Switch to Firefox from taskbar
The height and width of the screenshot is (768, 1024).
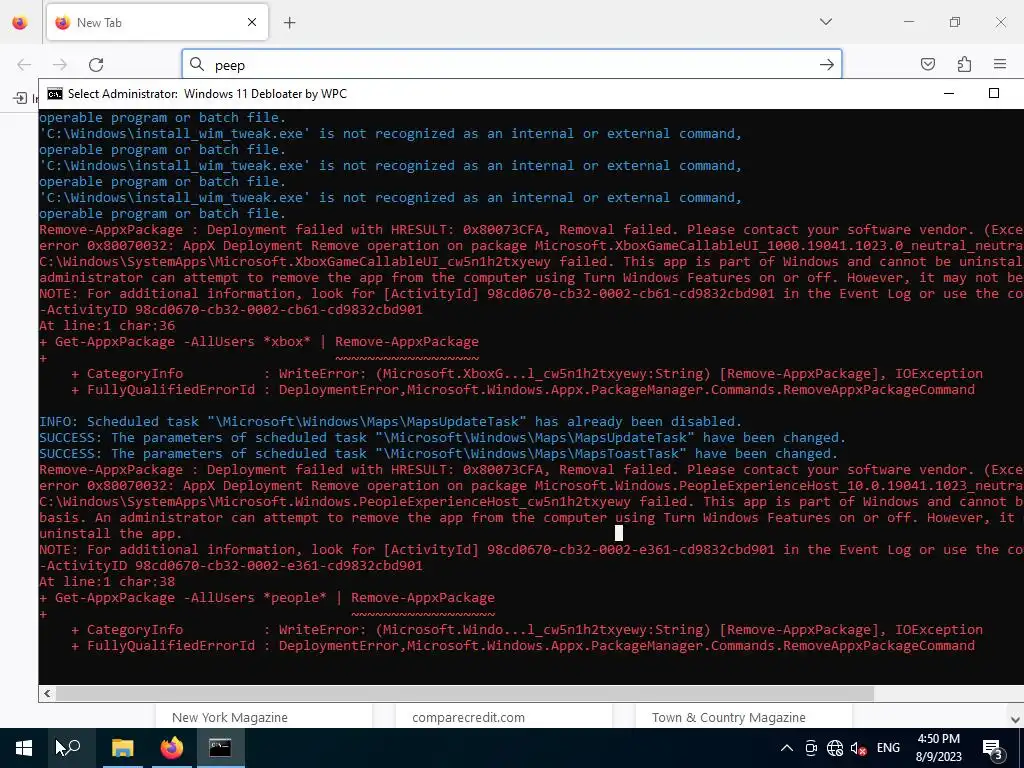pyautogui.click(x=172, y=748)
